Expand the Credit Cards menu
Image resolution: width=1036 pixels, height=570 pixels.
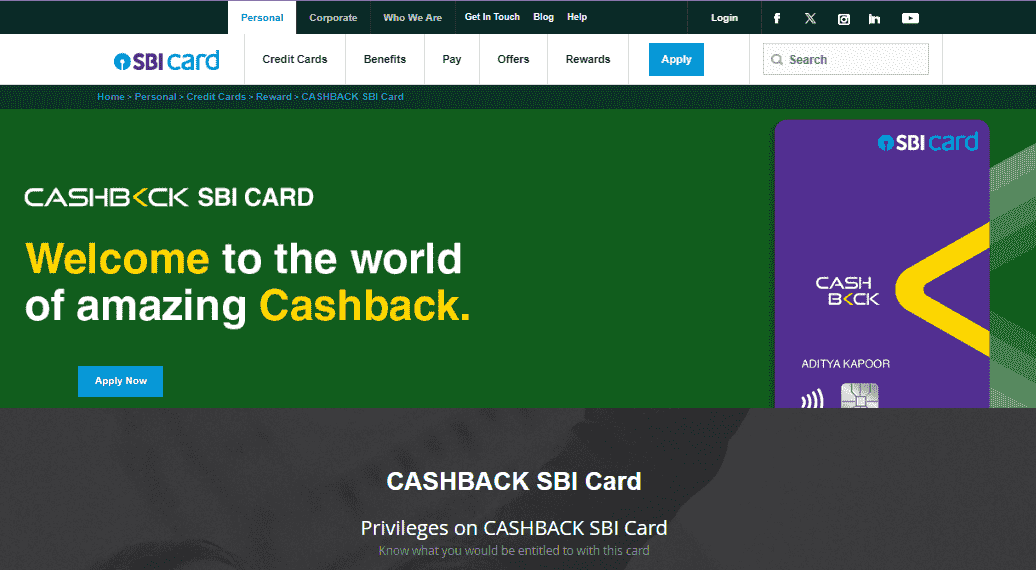point(294,59)
